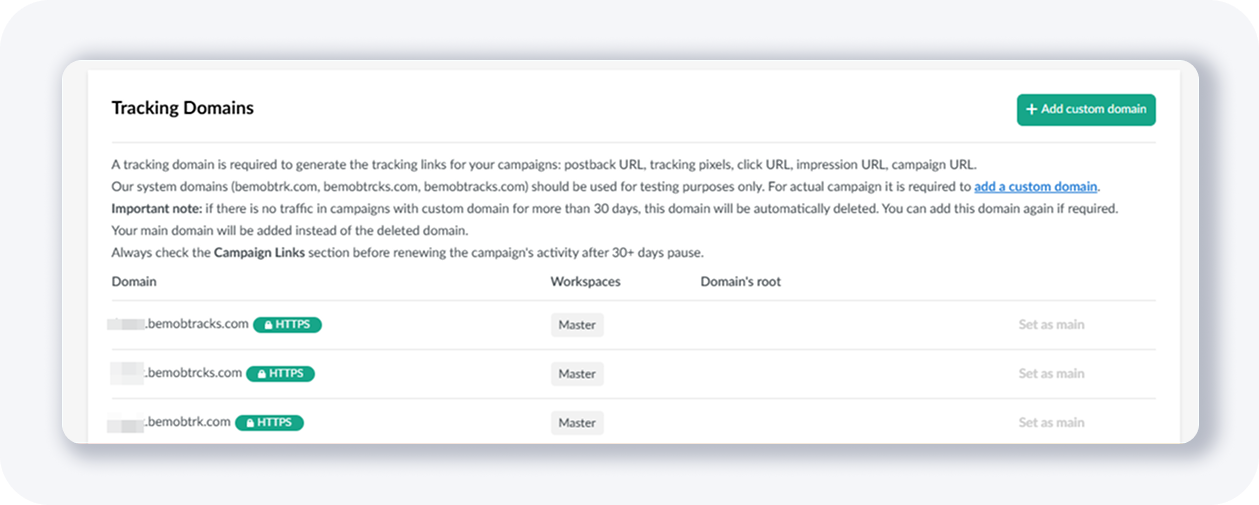
Task: Select Master workspace tag for bemobtrcks.com
Action: tap(577, 374)
